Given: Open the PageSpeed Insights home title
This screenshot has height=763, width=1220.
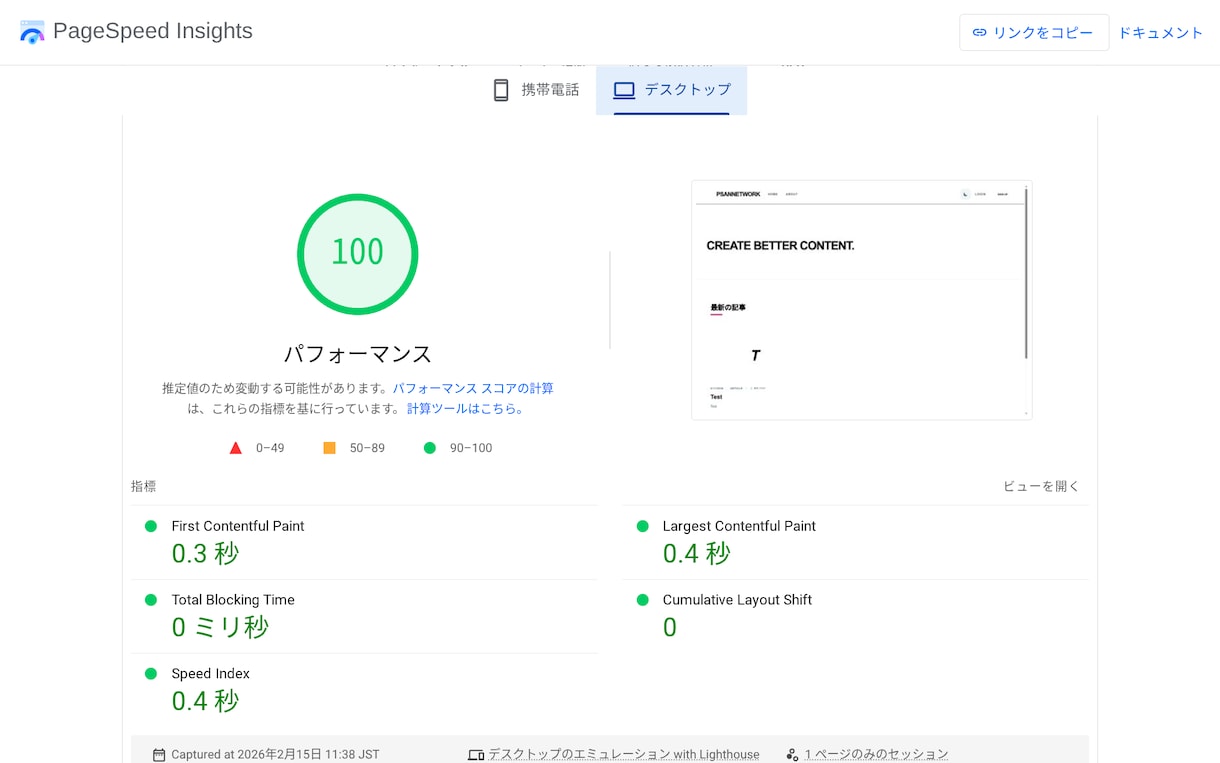Looking at the screenshot, I should pyautogui.click(x=153, y=31).
